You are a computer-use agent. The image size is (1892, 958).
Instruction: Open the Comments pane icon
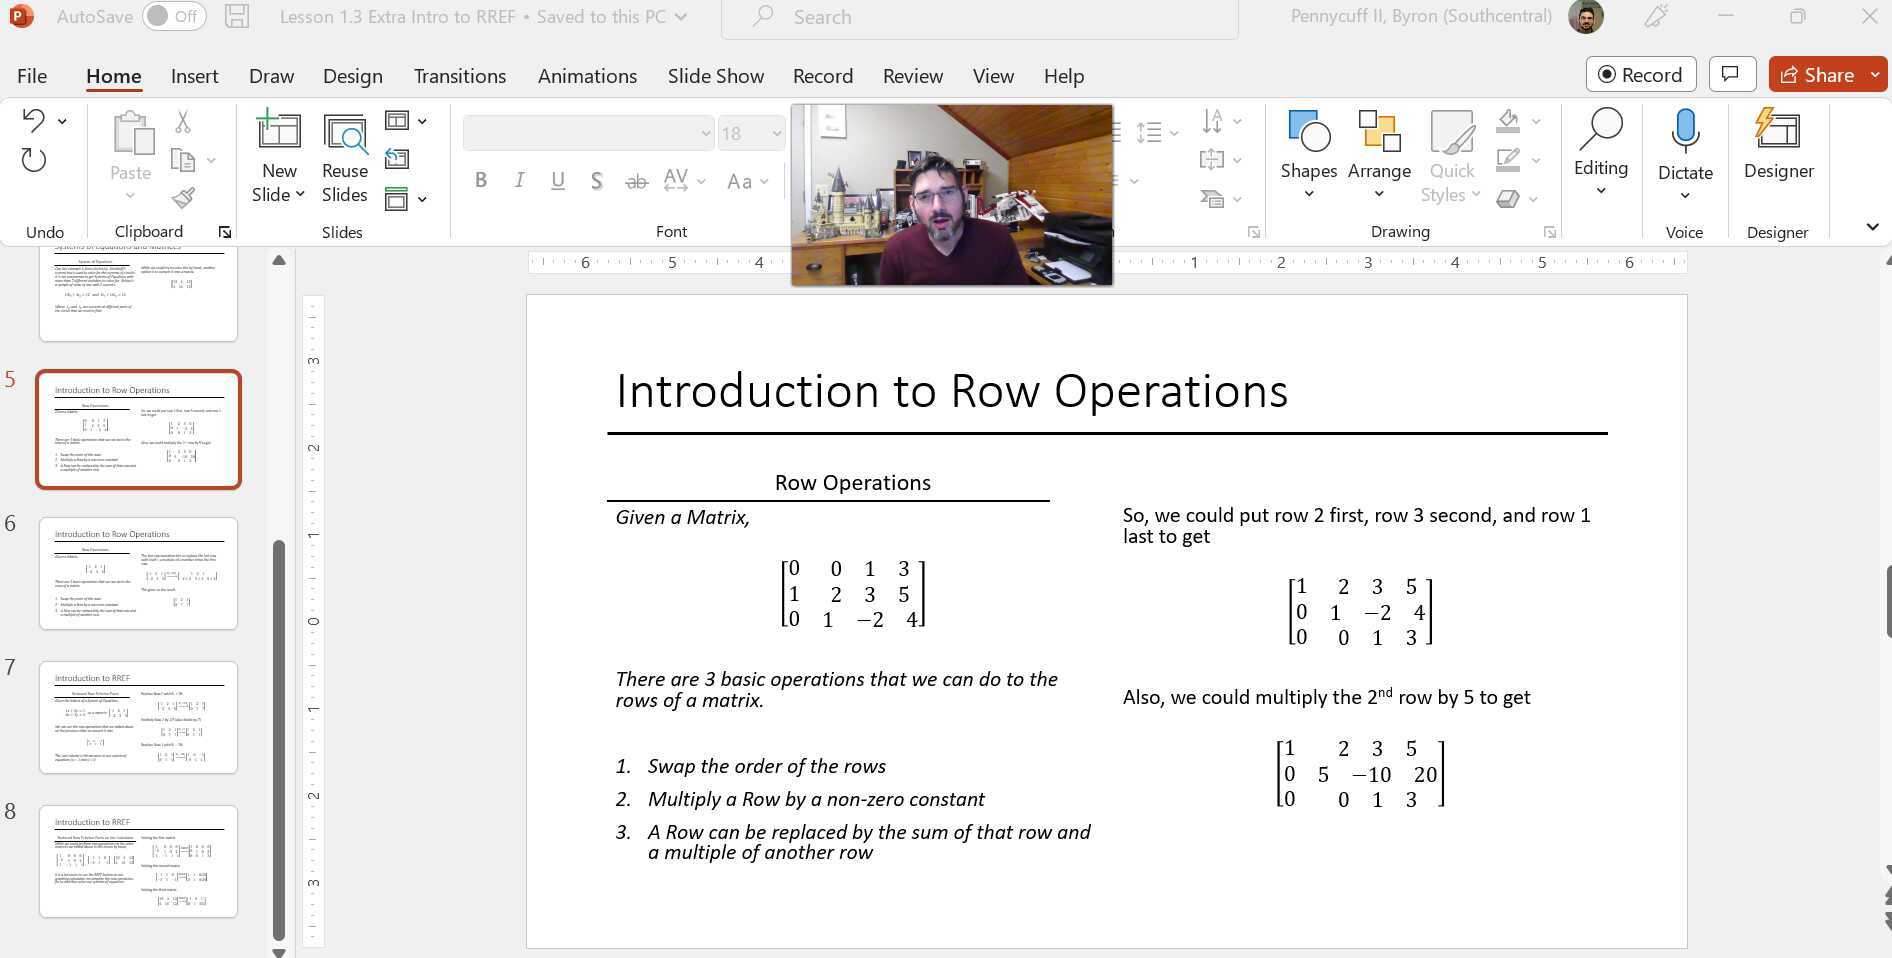tap(1731, 75)
